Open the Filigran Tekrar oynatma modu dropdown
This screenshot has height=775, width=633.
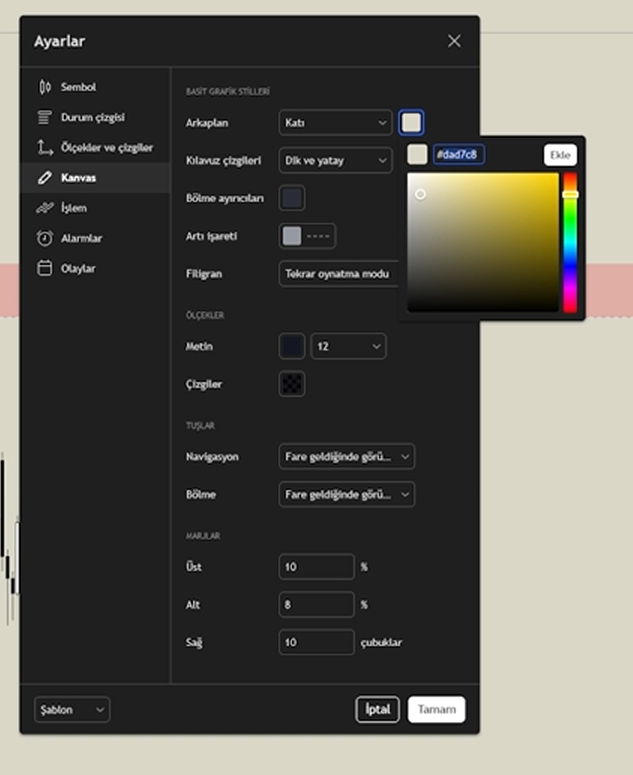click(x=339, y=274)
